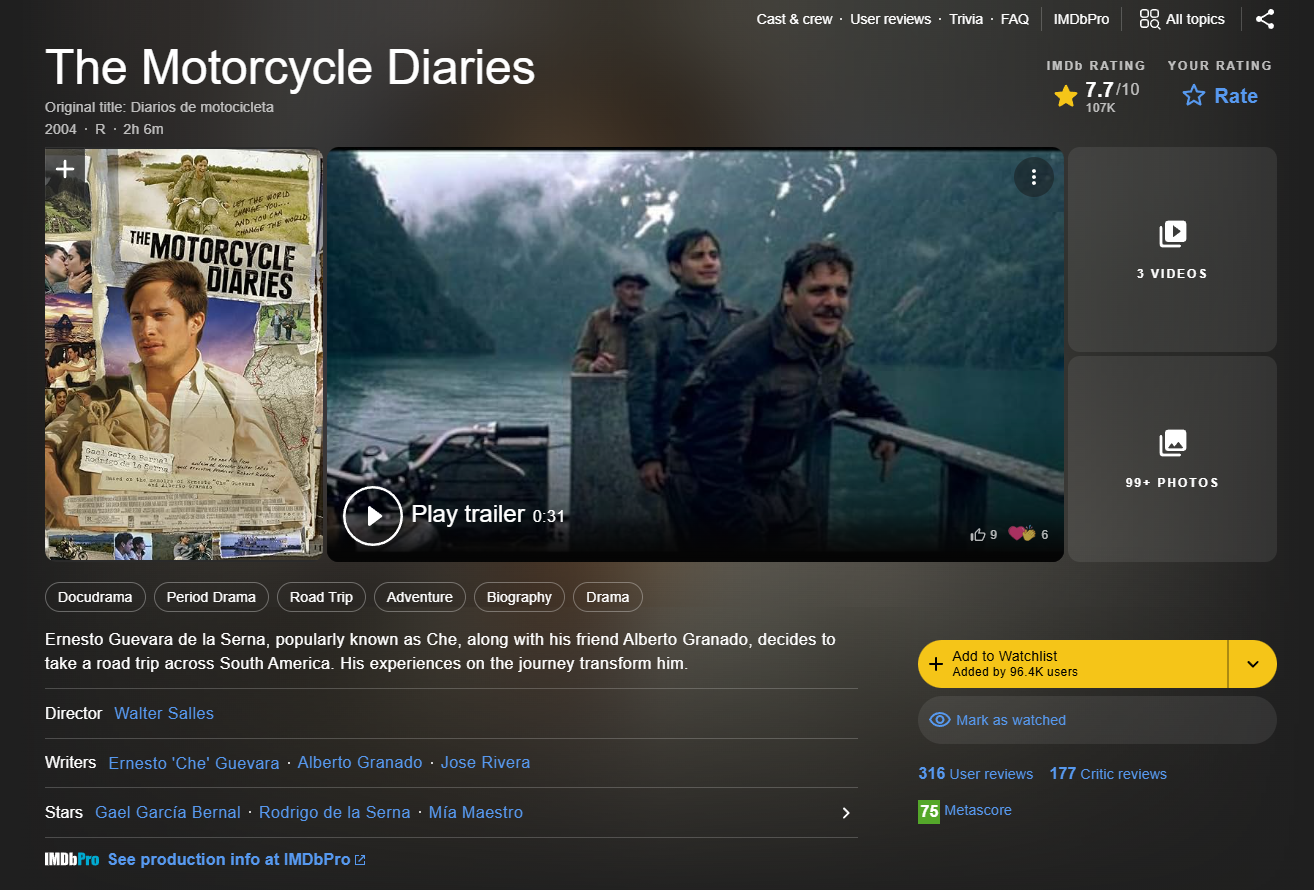Open the 75 Metascore link
Screen dimensions: 1314x890
point(965,811)
